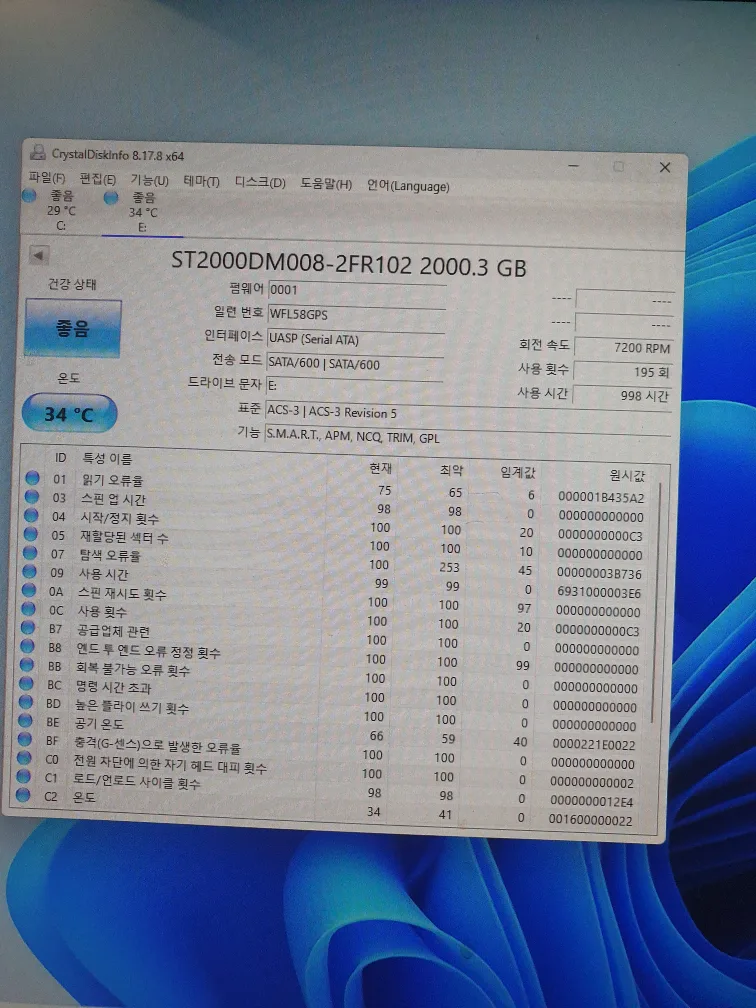The image size is (756, 1008).
Task: Click the rotation speed value 7200 RPM
Action: (624, 347)
